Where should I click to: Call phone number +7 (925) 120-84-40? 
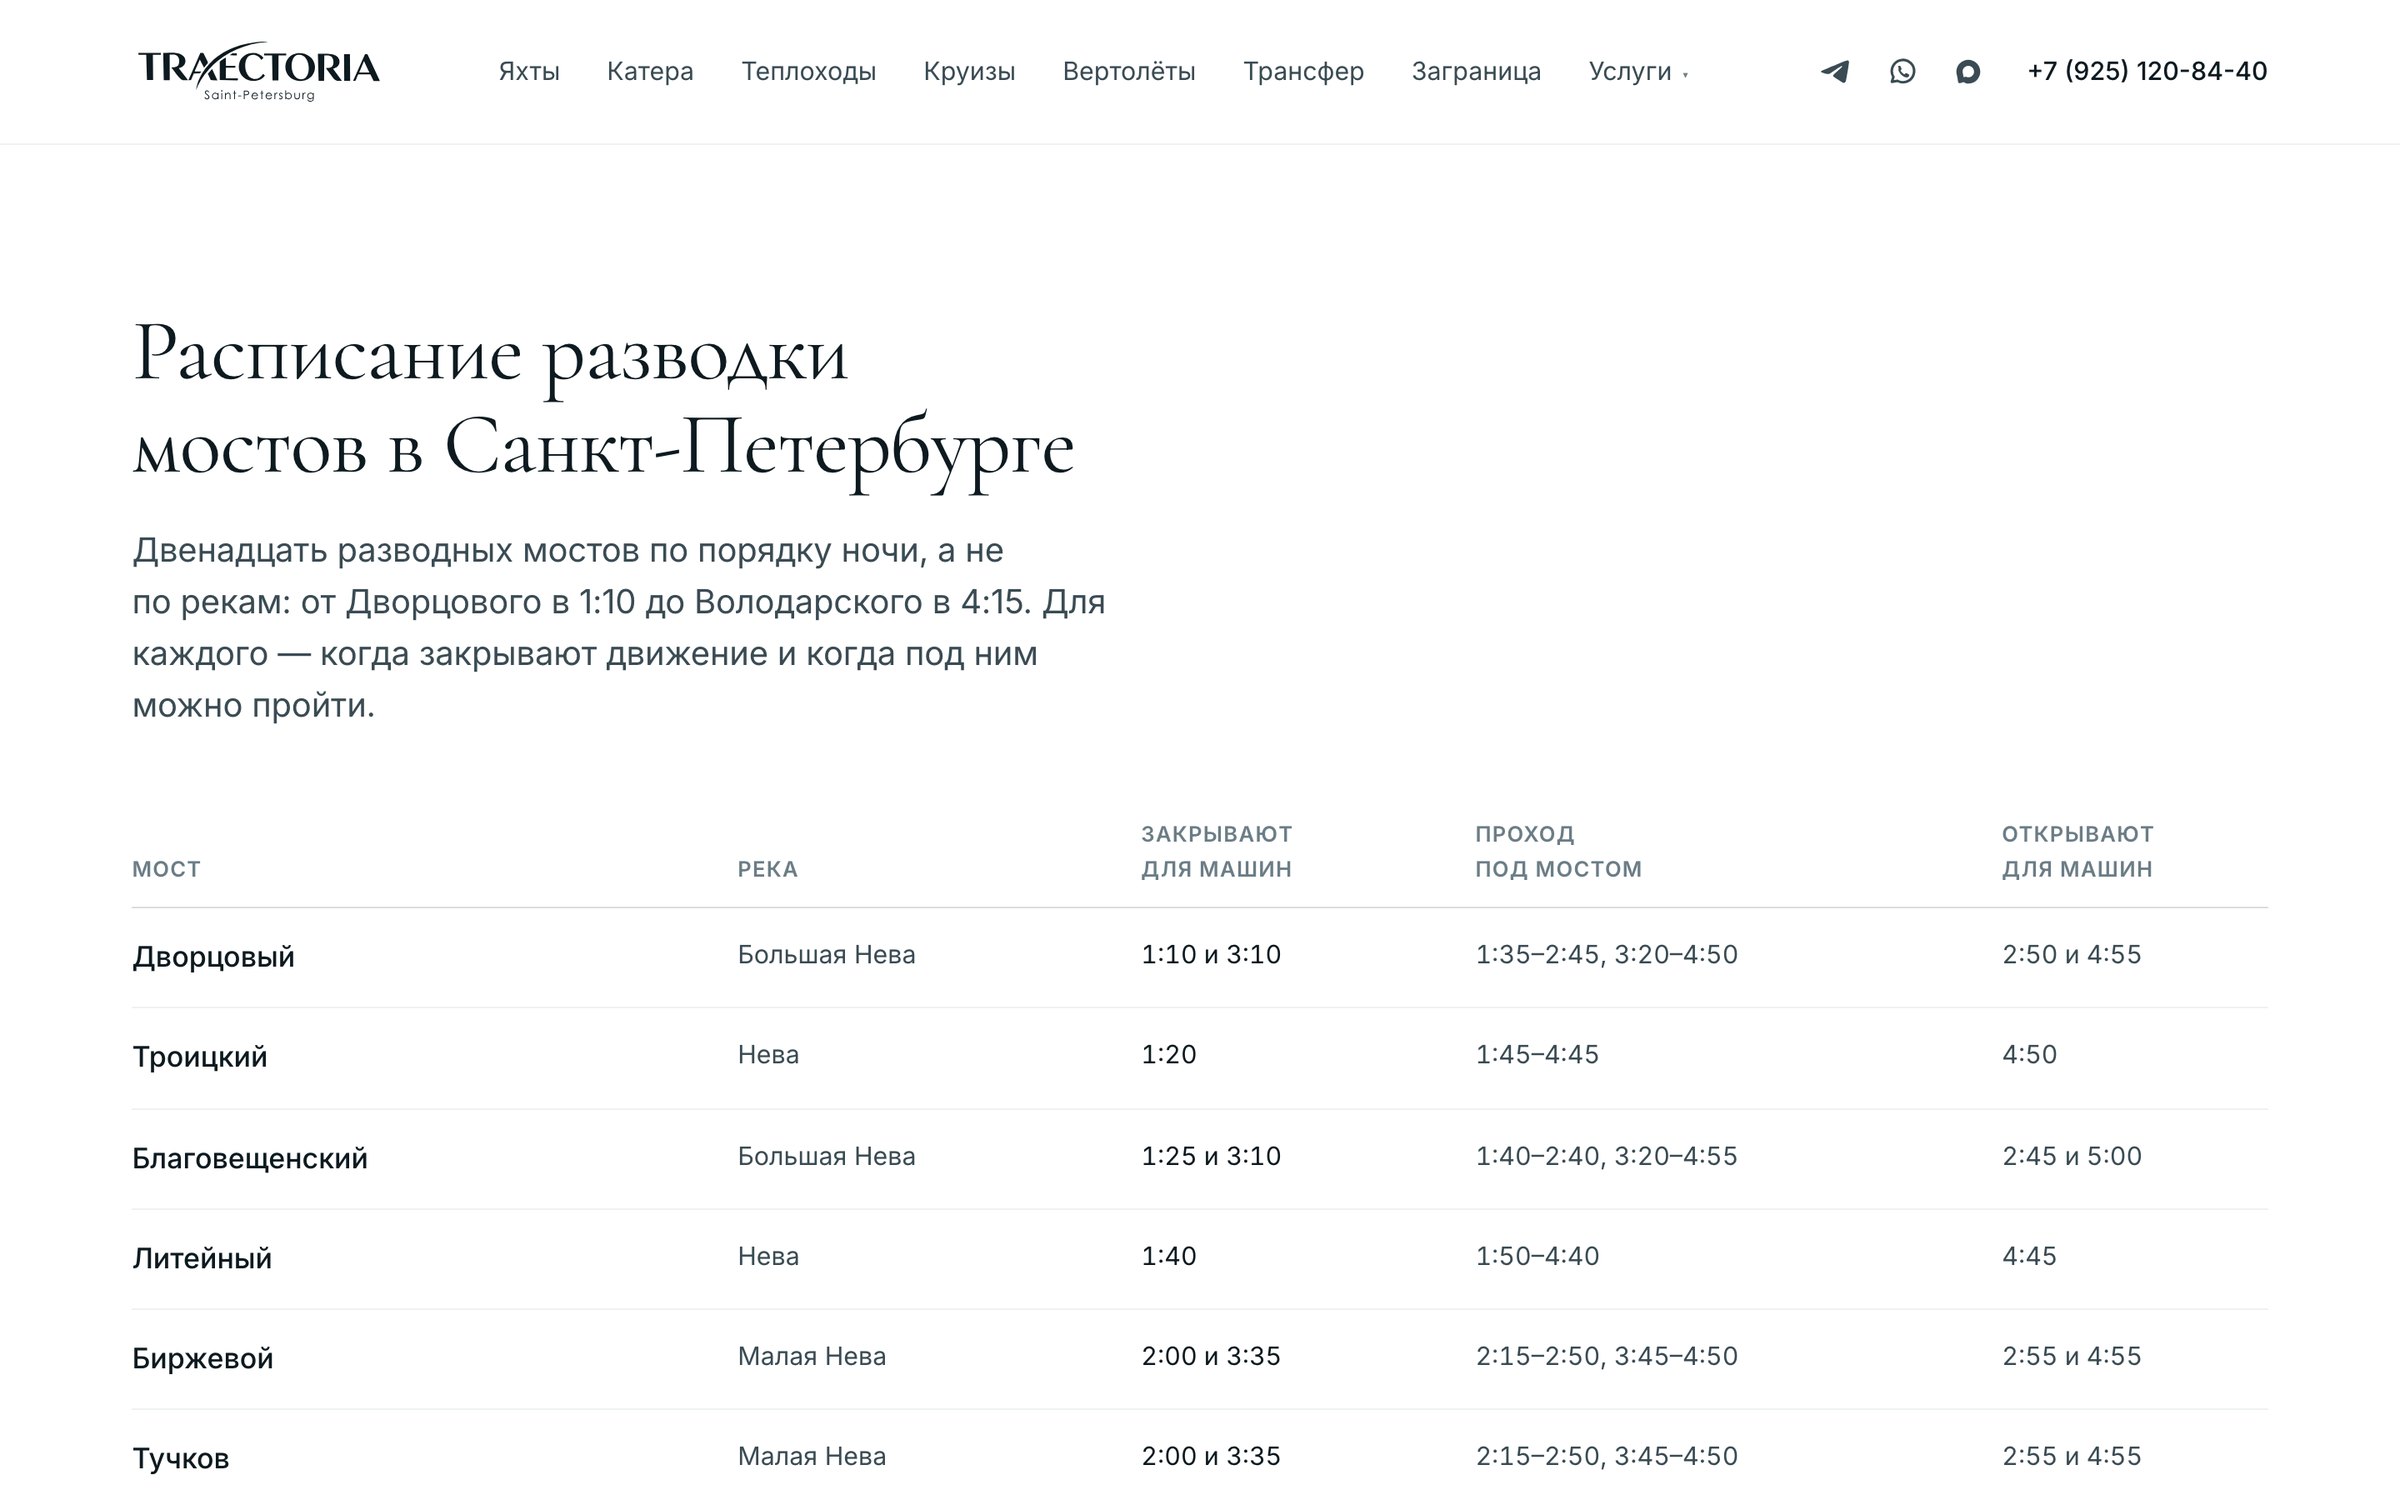coord(2147,71)
